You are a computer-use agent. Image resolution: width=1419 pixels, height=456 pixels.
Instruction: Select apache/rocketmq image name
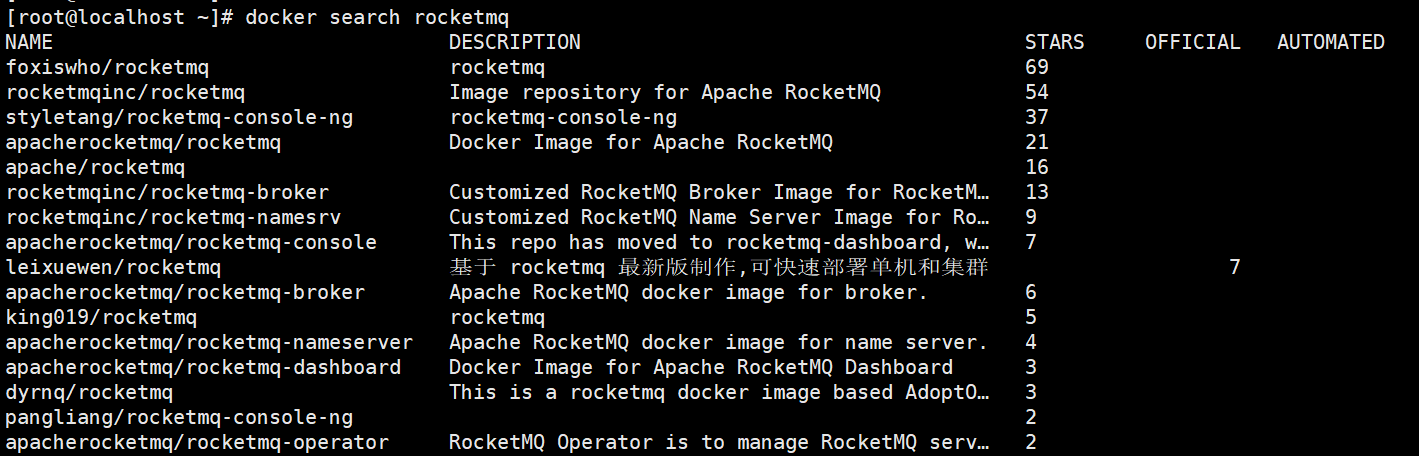click(95, 167)
